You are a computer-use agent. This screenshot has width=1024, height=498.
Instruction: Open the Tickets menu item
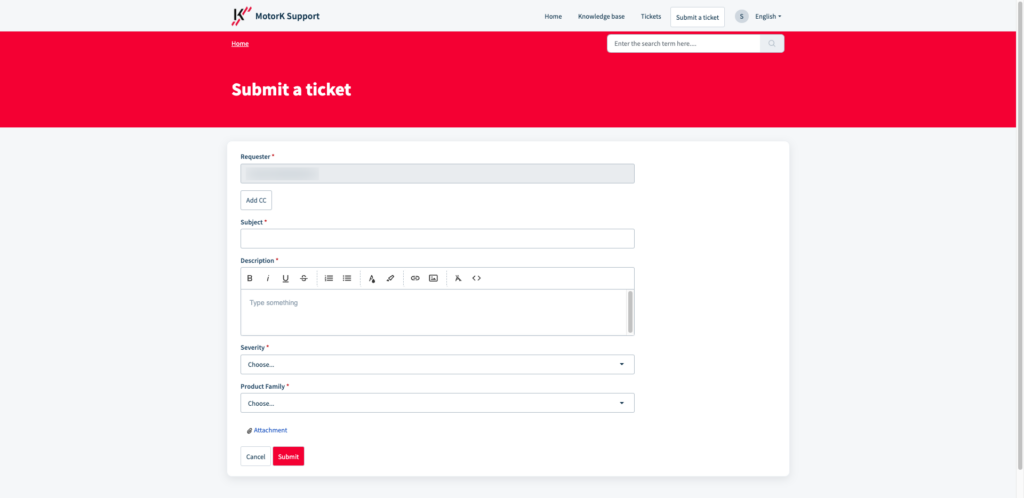(x=651, y=16)
